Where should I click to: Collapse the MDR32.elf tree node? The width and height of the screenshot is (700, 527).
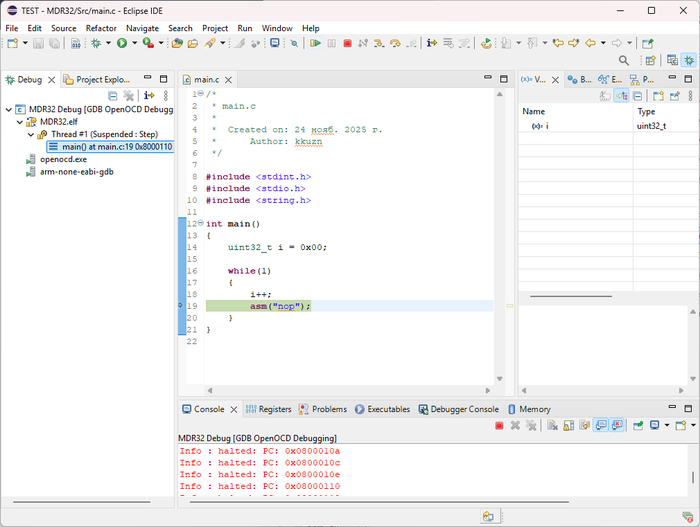21,121
